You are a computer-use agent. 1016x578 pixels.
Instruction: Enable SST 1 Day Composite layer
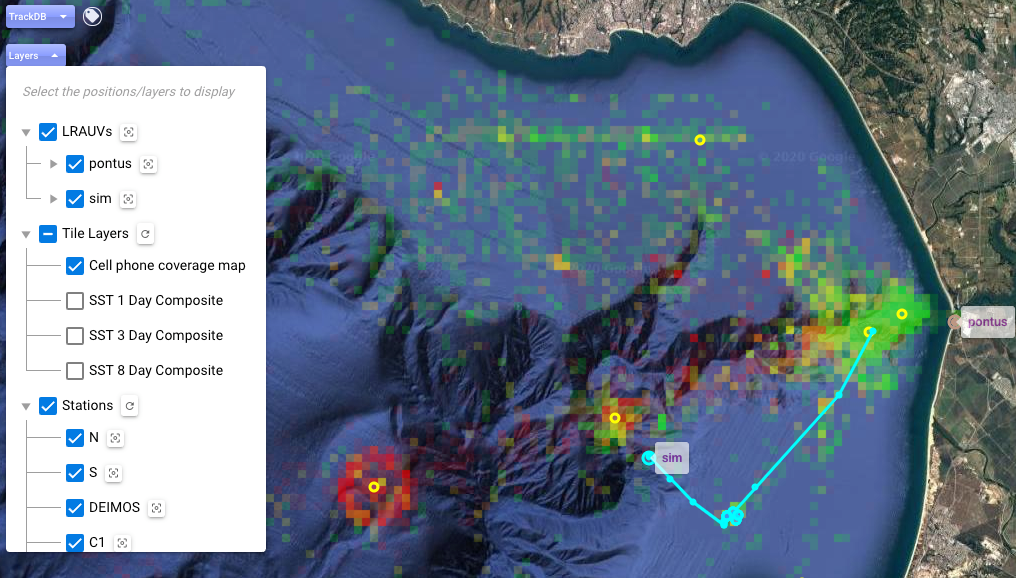(x=75, y=301)
